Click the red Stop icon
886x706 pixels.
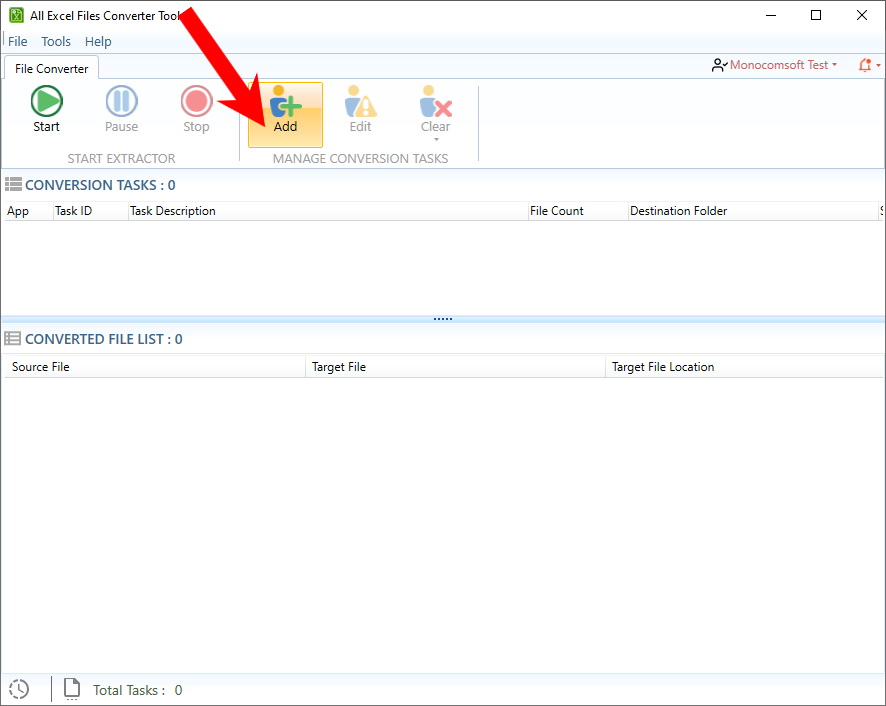196,101
